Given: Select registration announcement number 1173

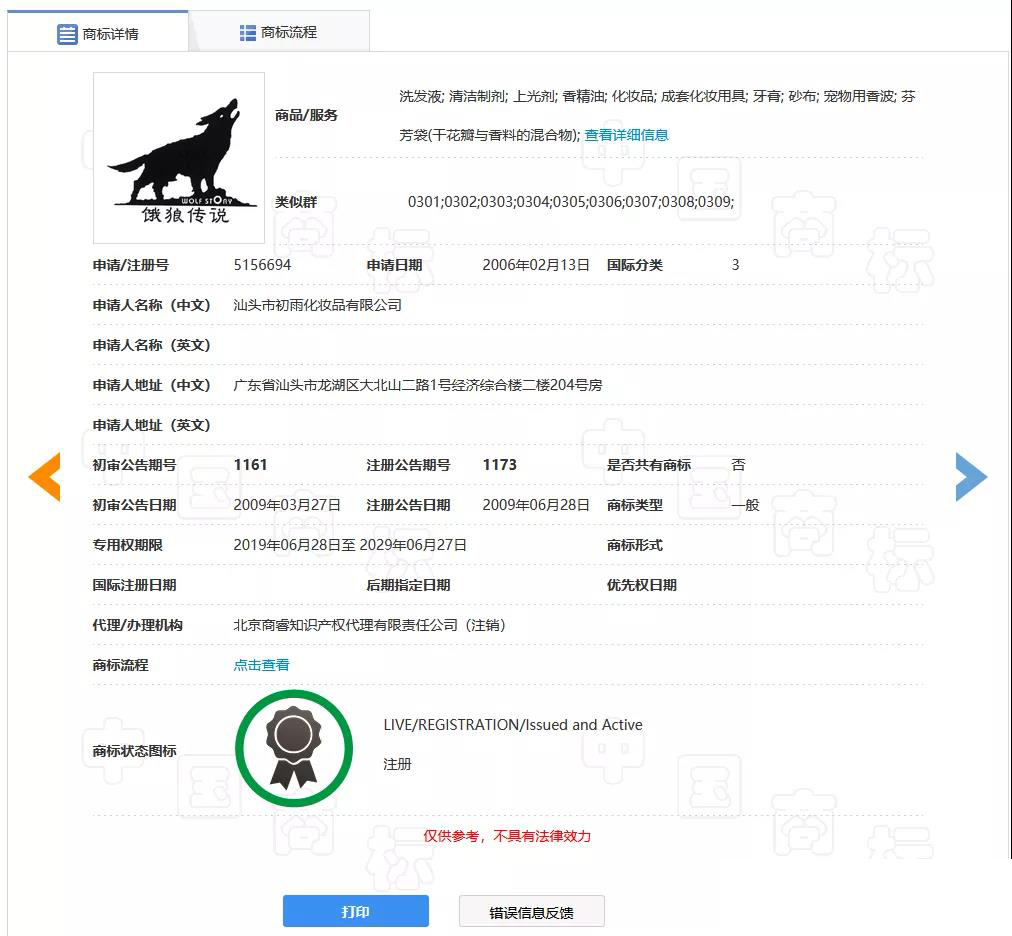Looking at the screenshot, I should [x=500, y=465].
